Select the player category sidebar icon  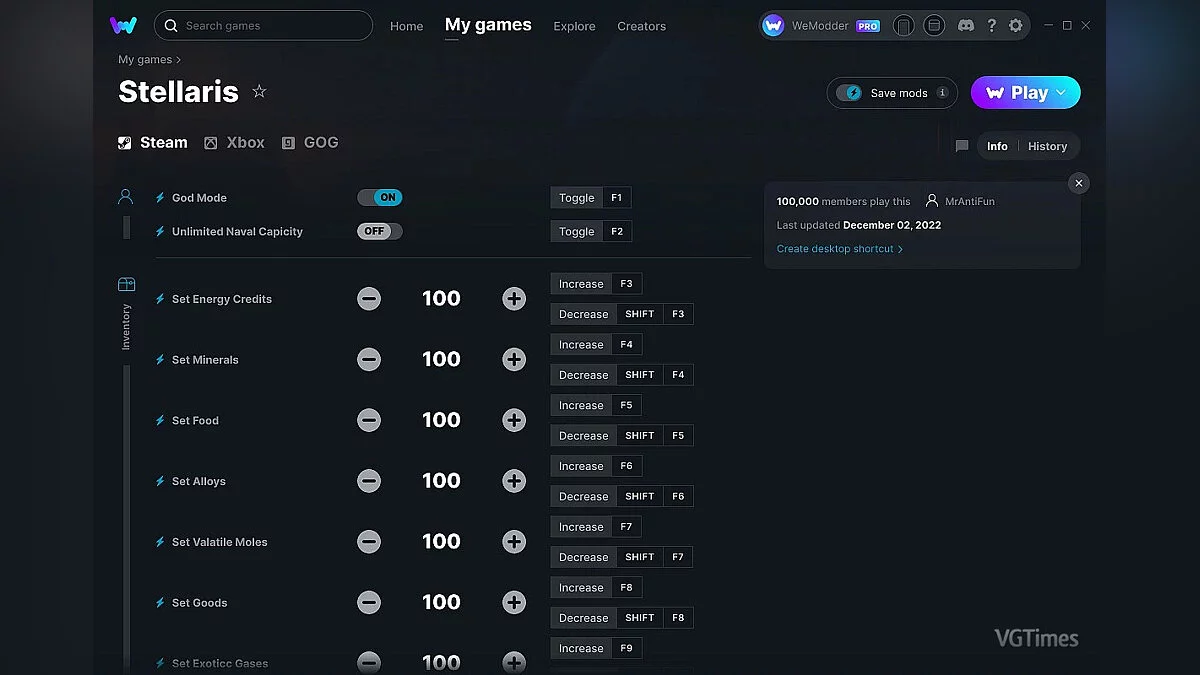coord(125,197)
